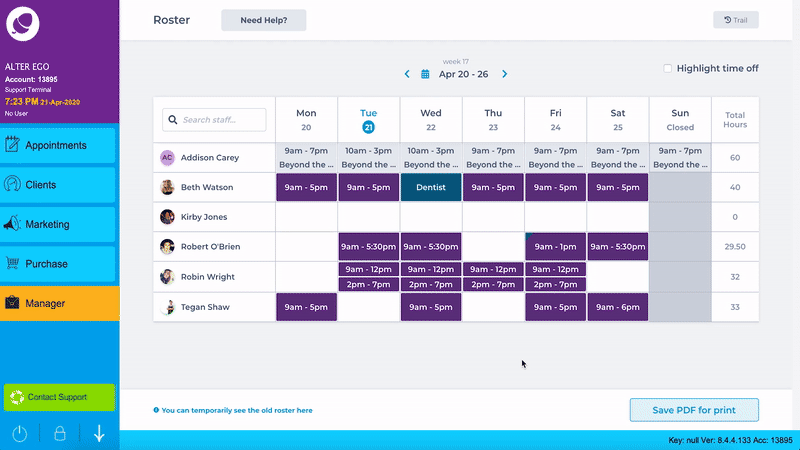Click Addison Carey's AC avatar
This screenshot has height=450, width=800.
click(x=167, y=157)
